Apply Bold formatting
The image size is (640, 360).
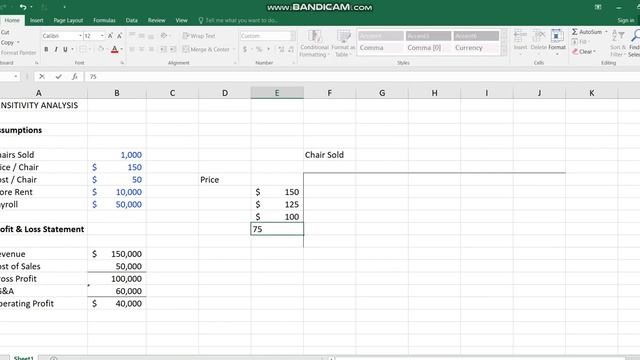click(x=46, y=49)
